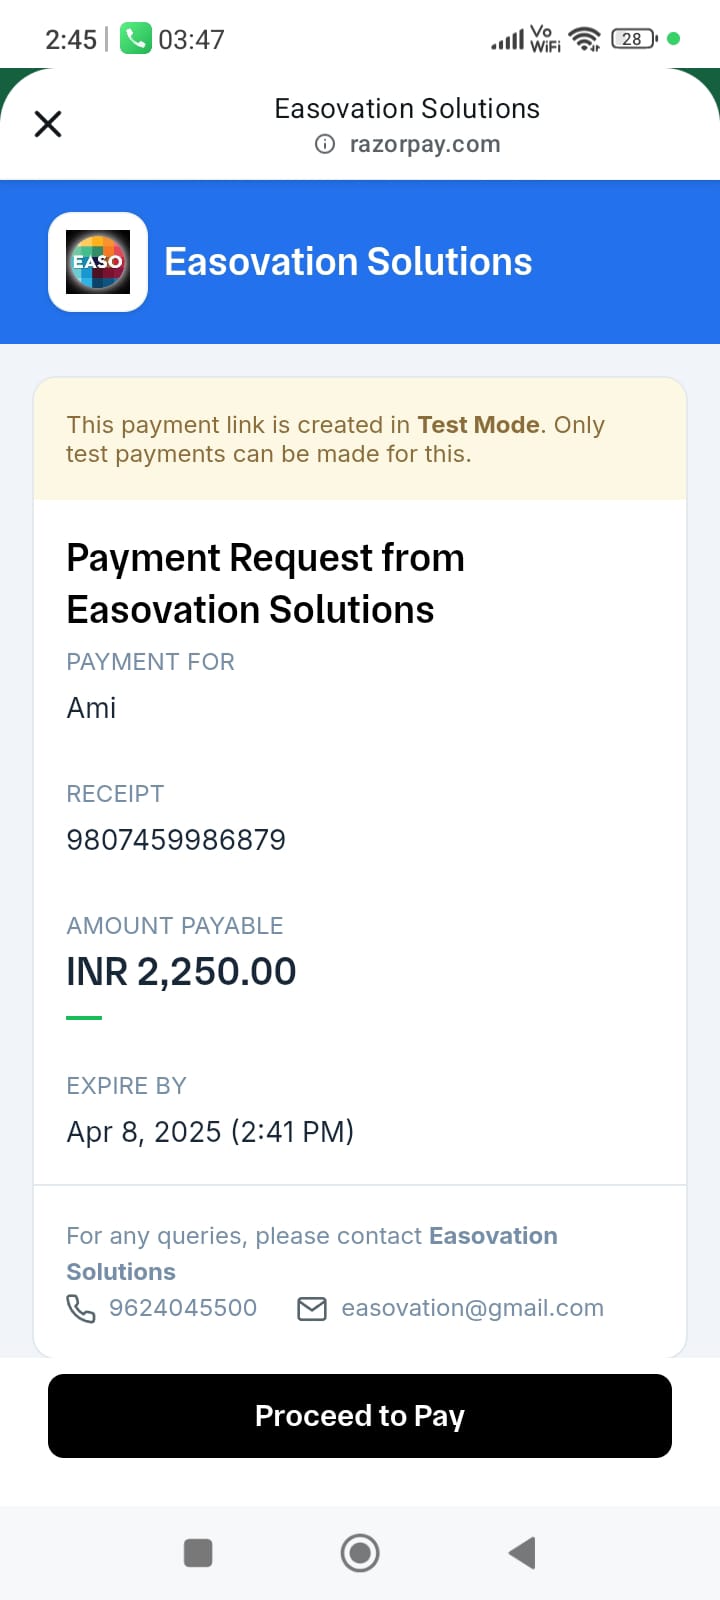Tap the receipt number 9807459986879
Viewport: 720px width, 1600px height.
point(176,840)
